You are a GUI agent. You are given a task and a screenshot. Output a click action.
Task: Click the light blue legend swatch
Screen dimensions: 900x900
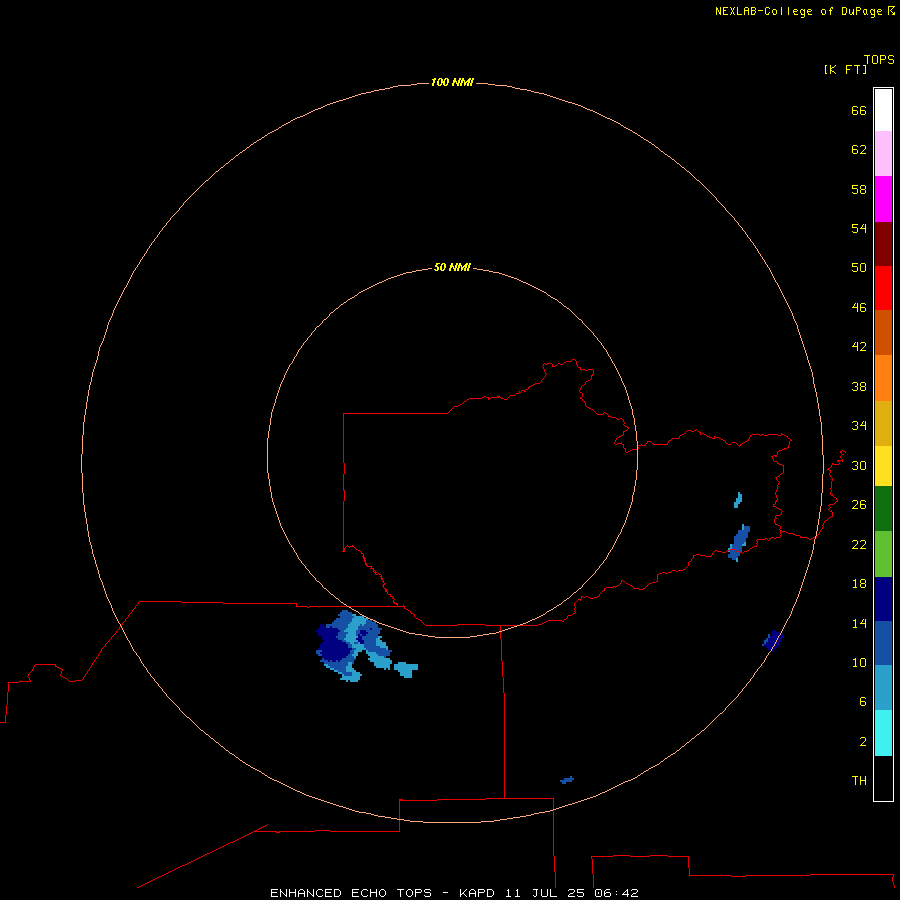click(x=883, y=688)
